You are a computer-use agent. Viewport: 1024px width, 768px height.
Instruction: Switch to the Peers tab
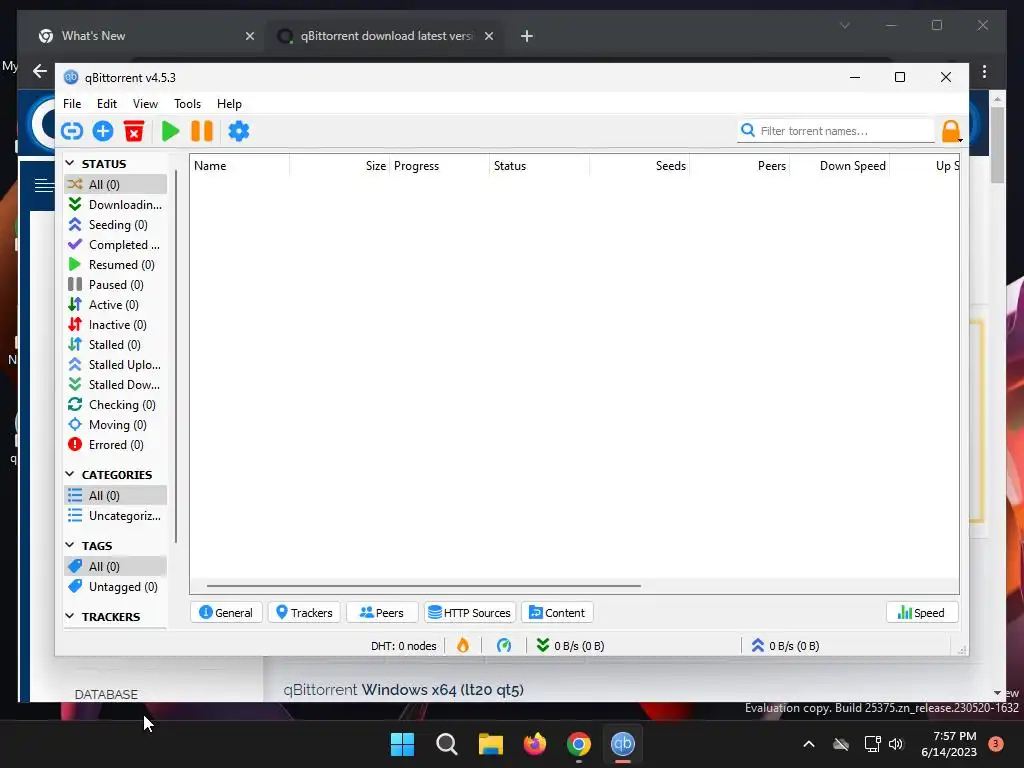[x=382, y=613]
